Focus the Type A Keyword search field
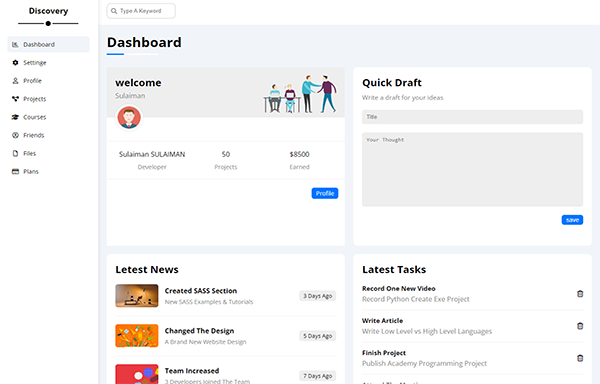This screenshot has width=600, height=384. click(x=141, y=11)
